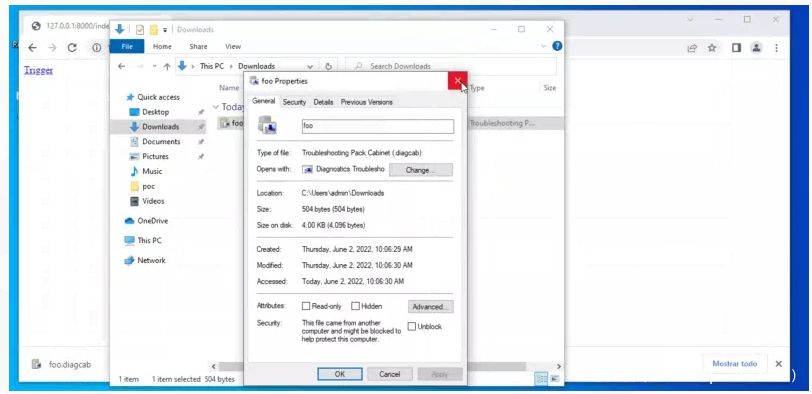Viewport: 812px width, 394px height.
Task: Open the address bar history dropdown
Action: [x=310, y=66]
